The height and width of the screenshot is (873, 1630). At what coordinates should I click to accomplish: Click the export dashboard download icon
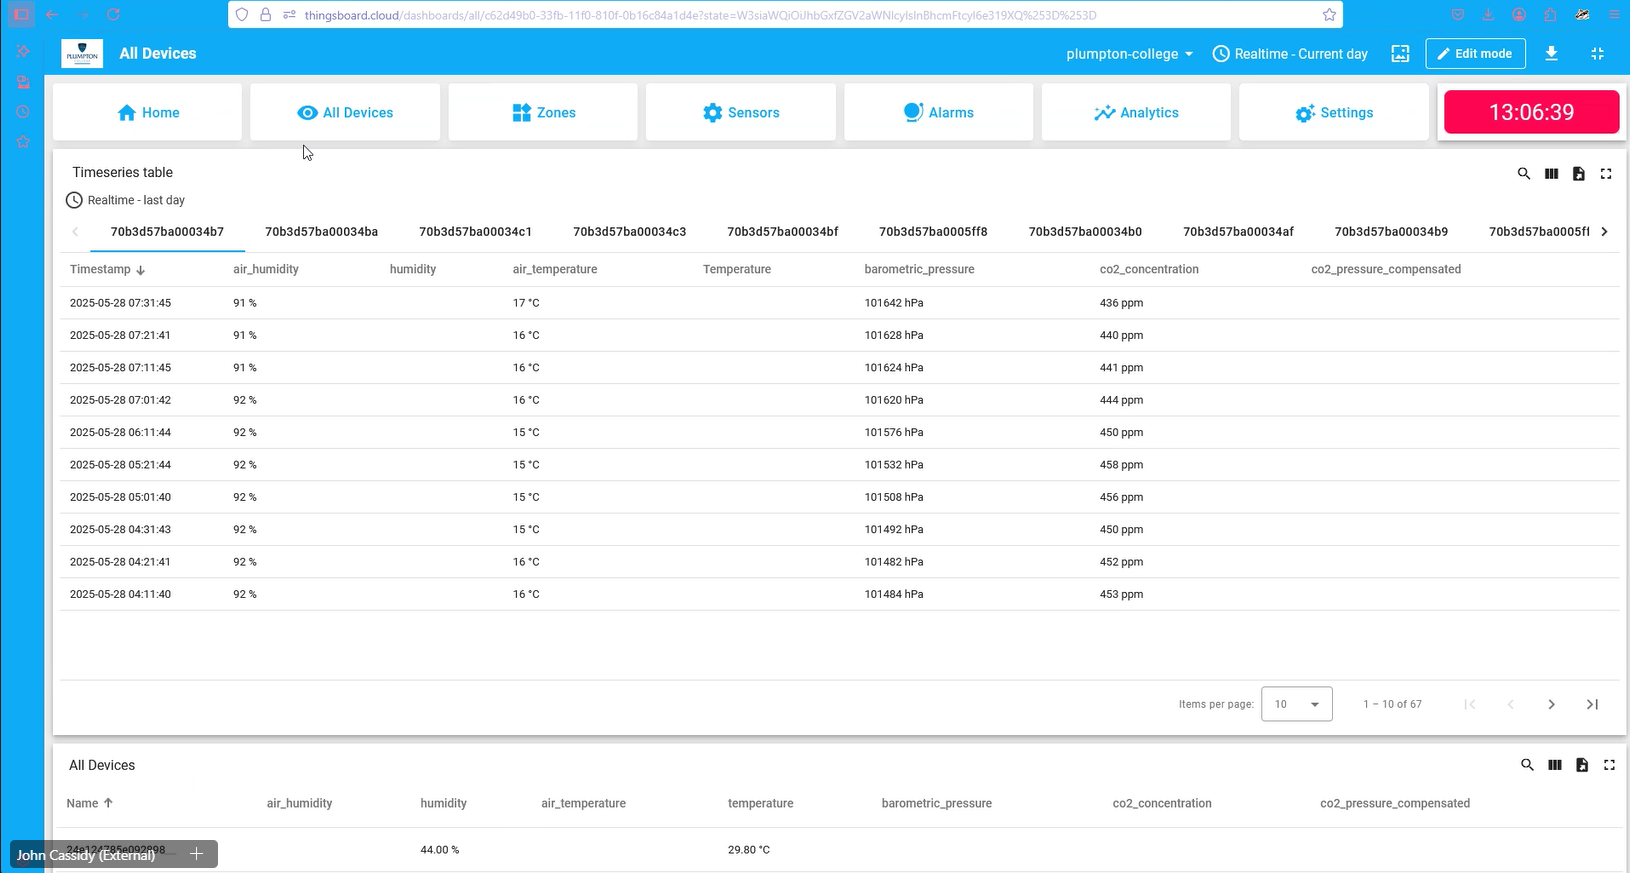tap(1551, 54)
